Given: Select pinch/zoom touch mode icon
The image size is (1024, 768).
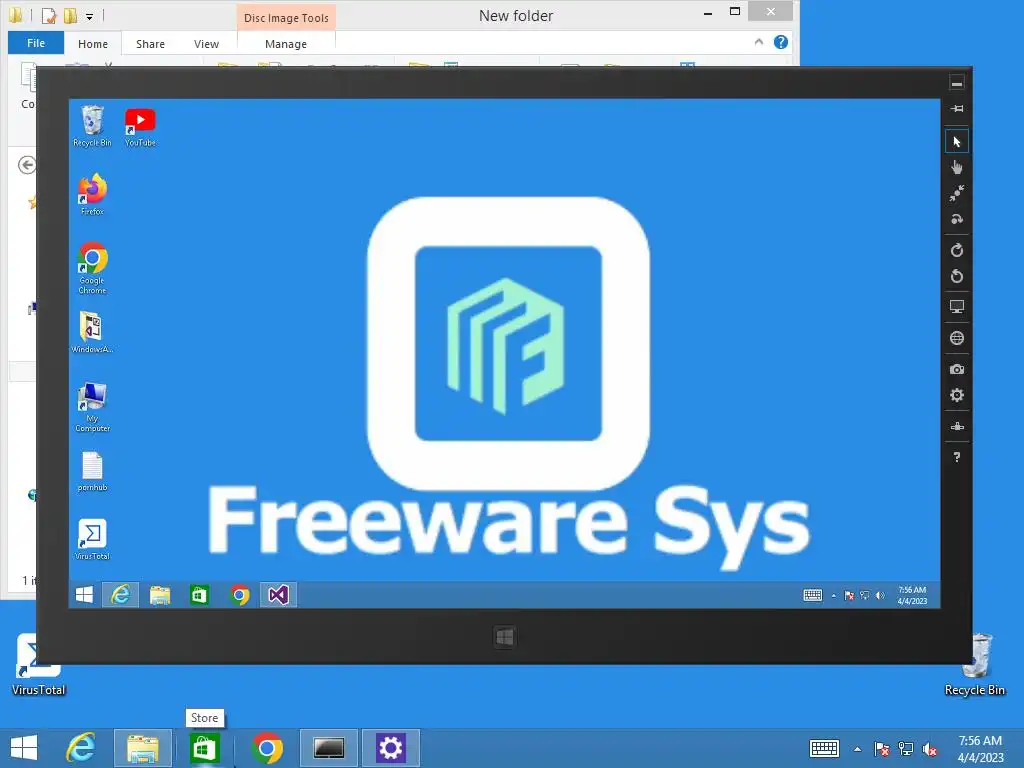Looking at the screenshot, I should pos(957,193).
